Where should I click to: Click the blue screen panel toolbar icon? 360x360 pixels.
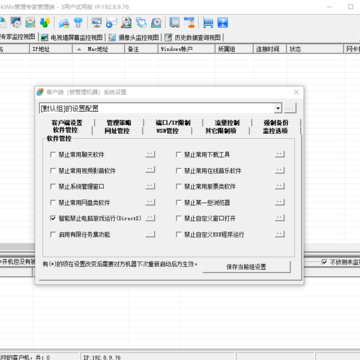[x=175, y=23]
